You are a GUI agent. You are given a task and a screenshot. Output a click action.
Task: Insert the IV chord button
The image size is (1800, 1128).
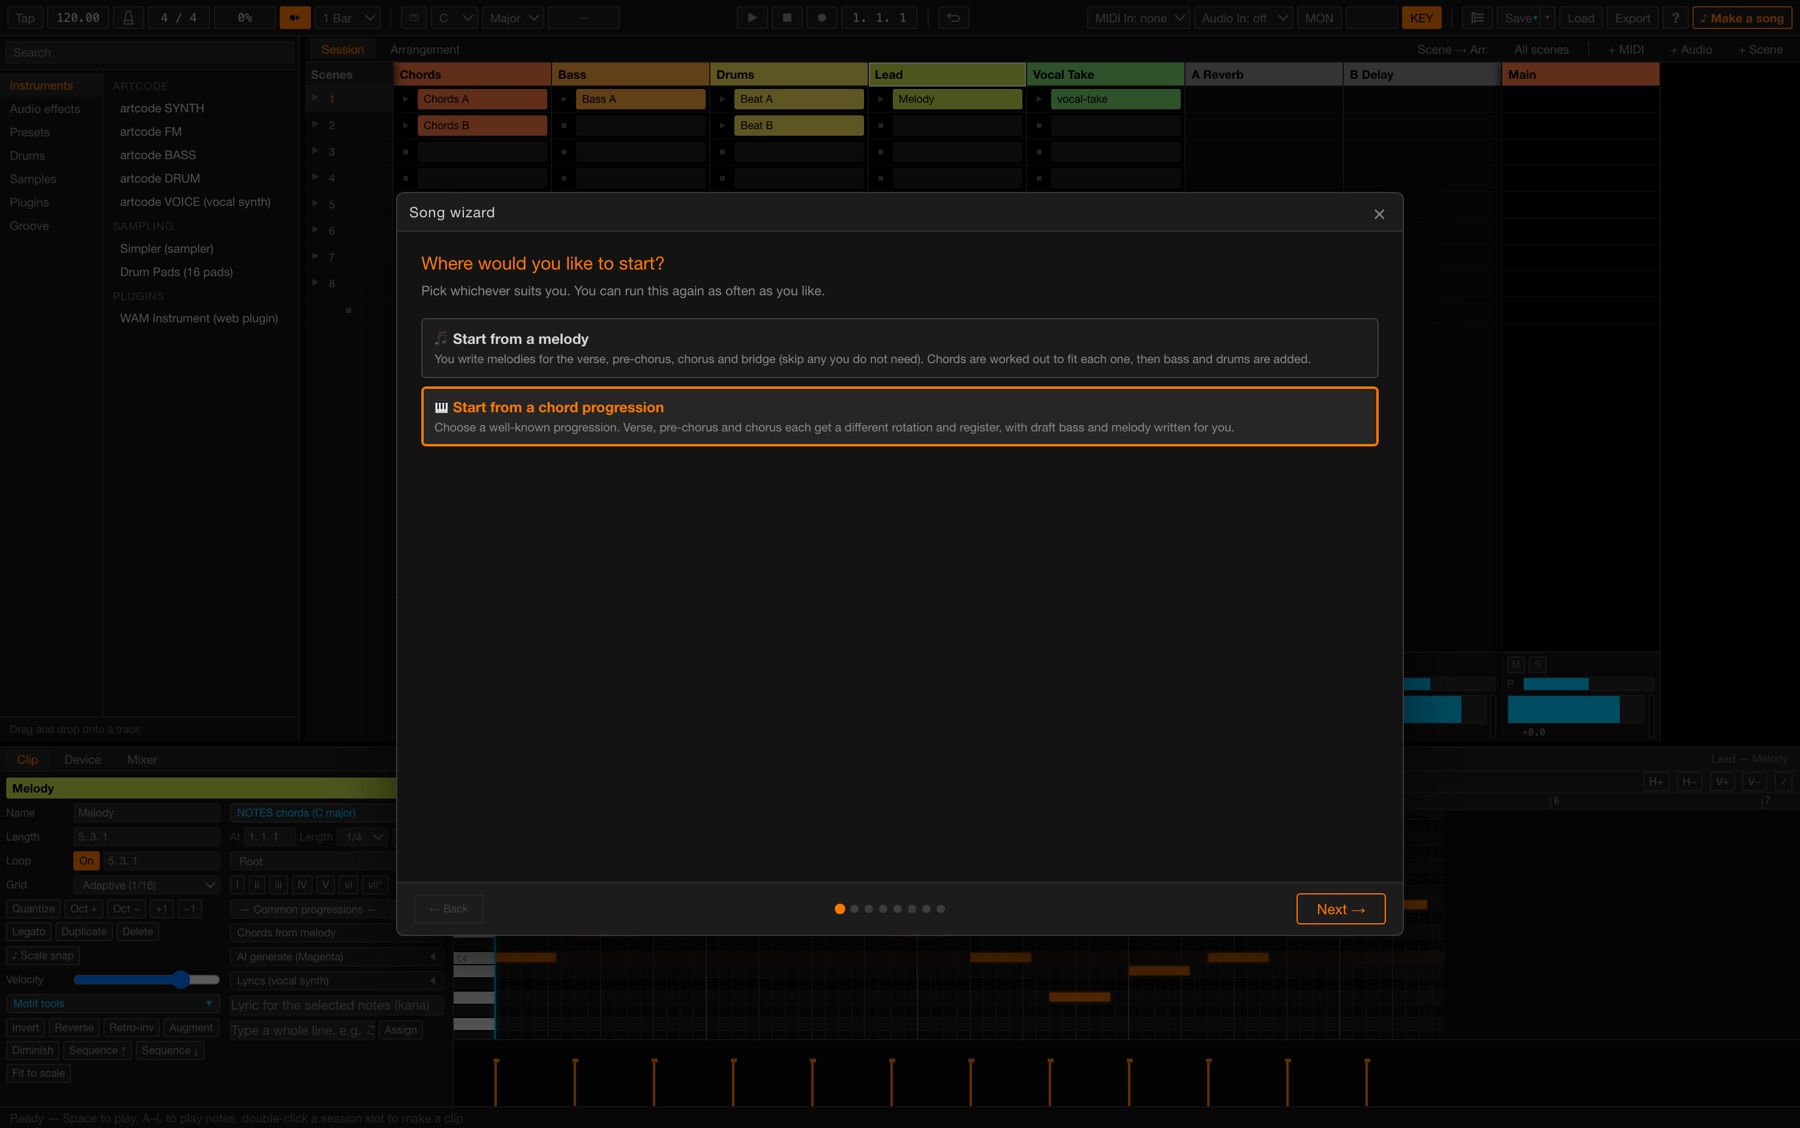(301, 885)
